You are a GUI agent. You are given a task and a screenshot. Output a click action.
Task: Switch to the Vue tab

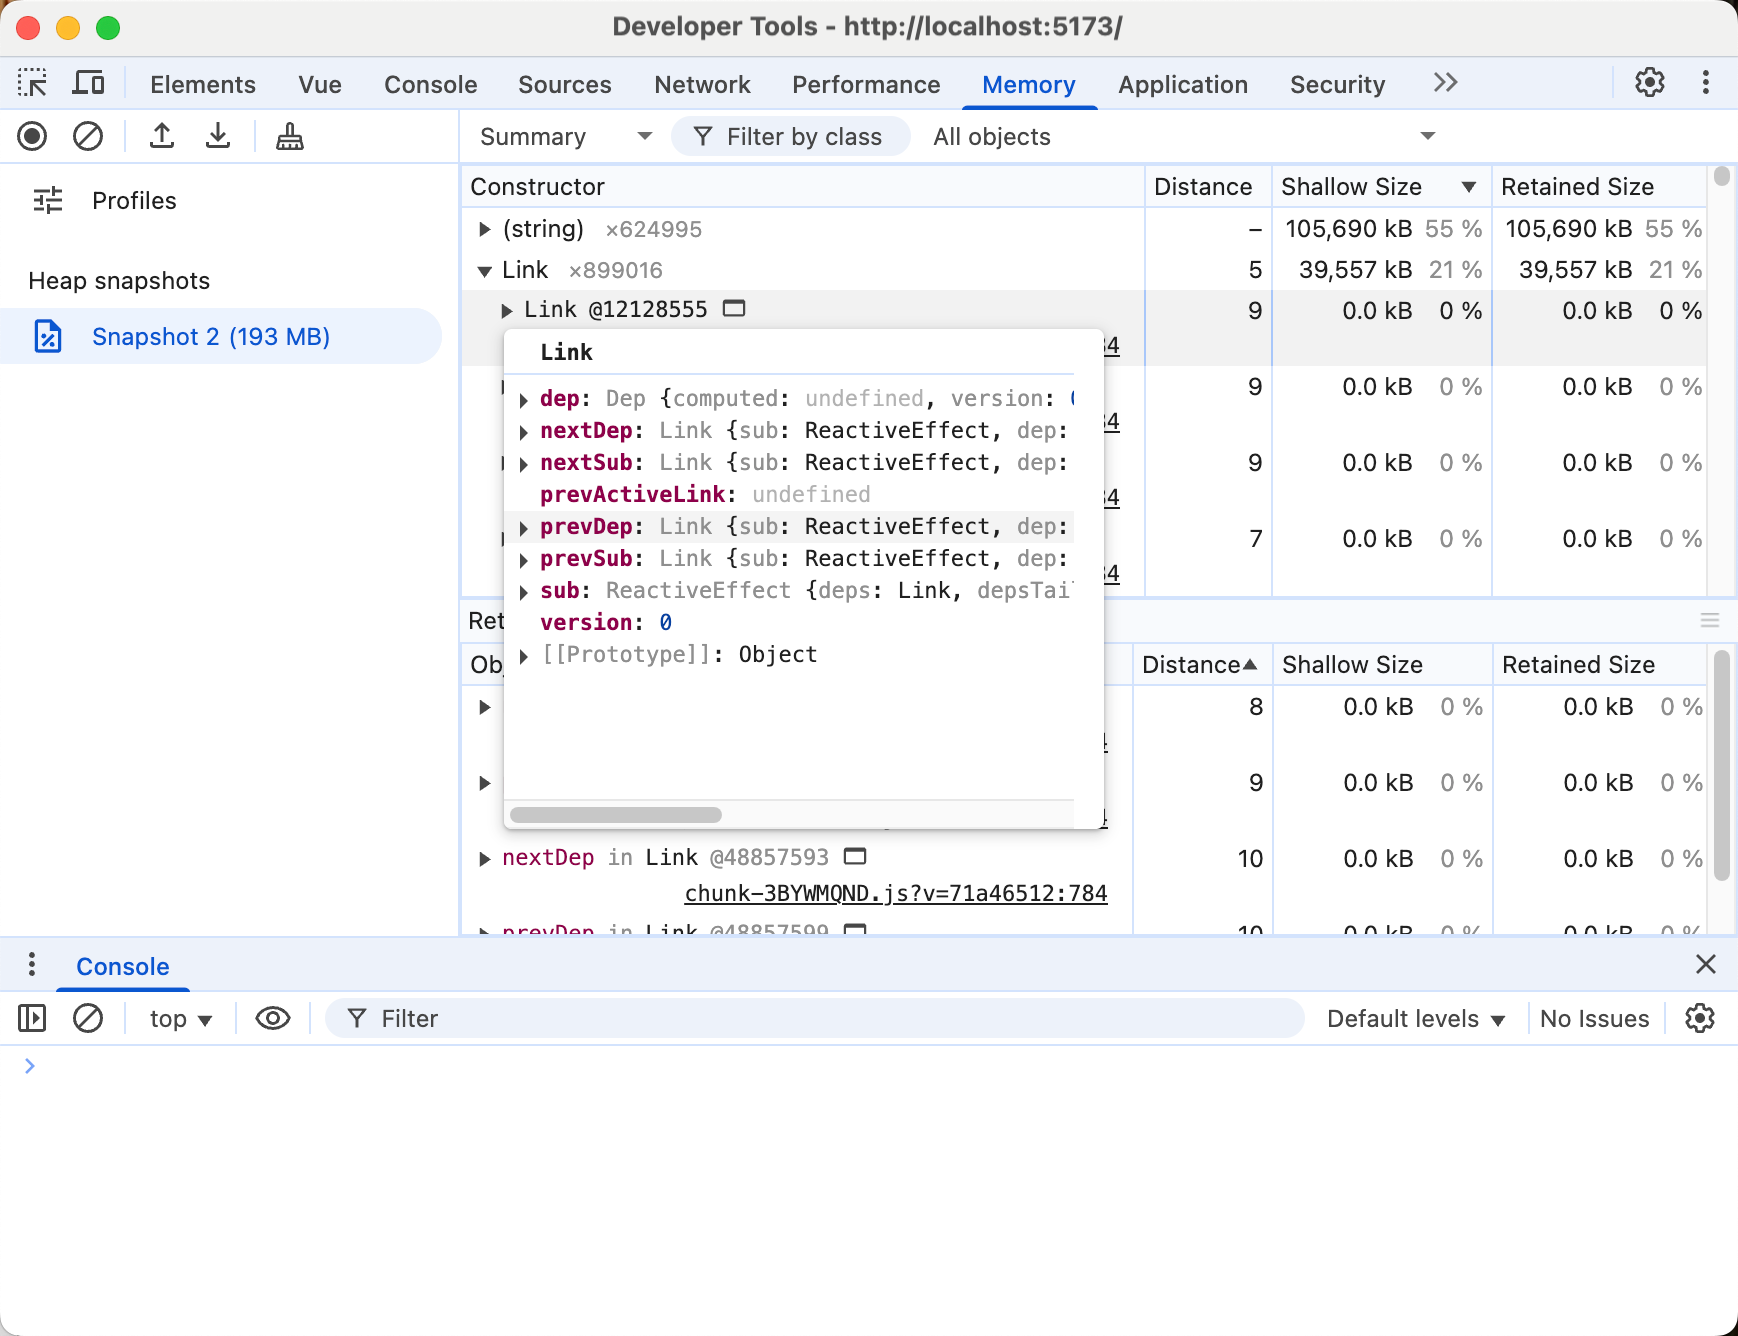(x=320, y=84)
